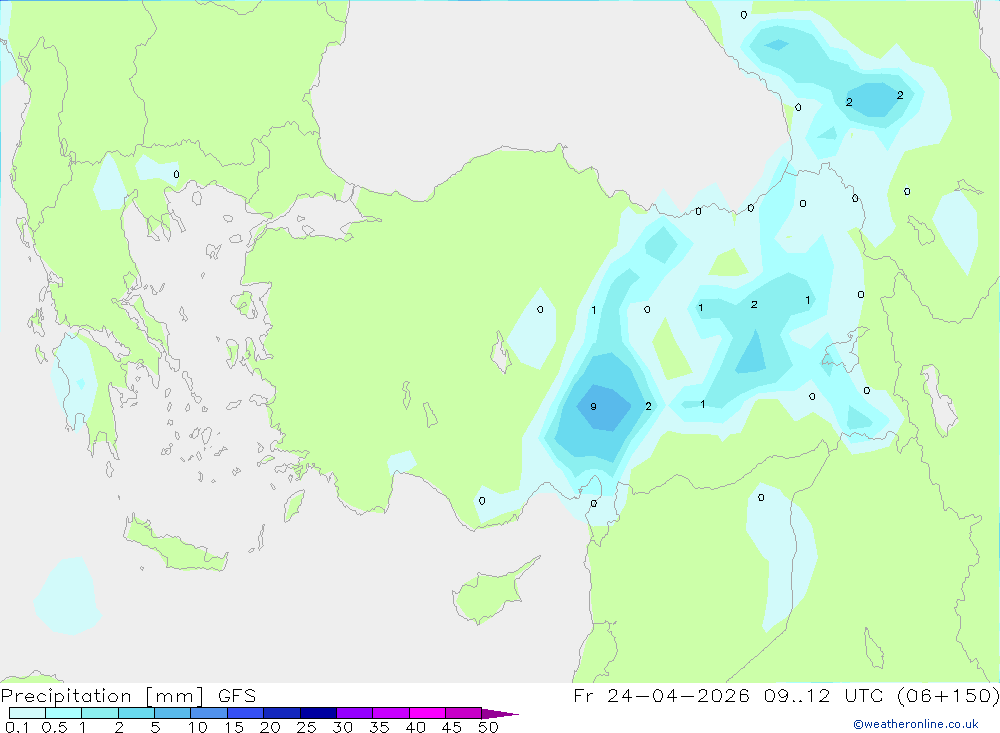Click the over-50 mm arrow tip of legend
Screen dimensions: 1000x733
[x=500, y=713]
